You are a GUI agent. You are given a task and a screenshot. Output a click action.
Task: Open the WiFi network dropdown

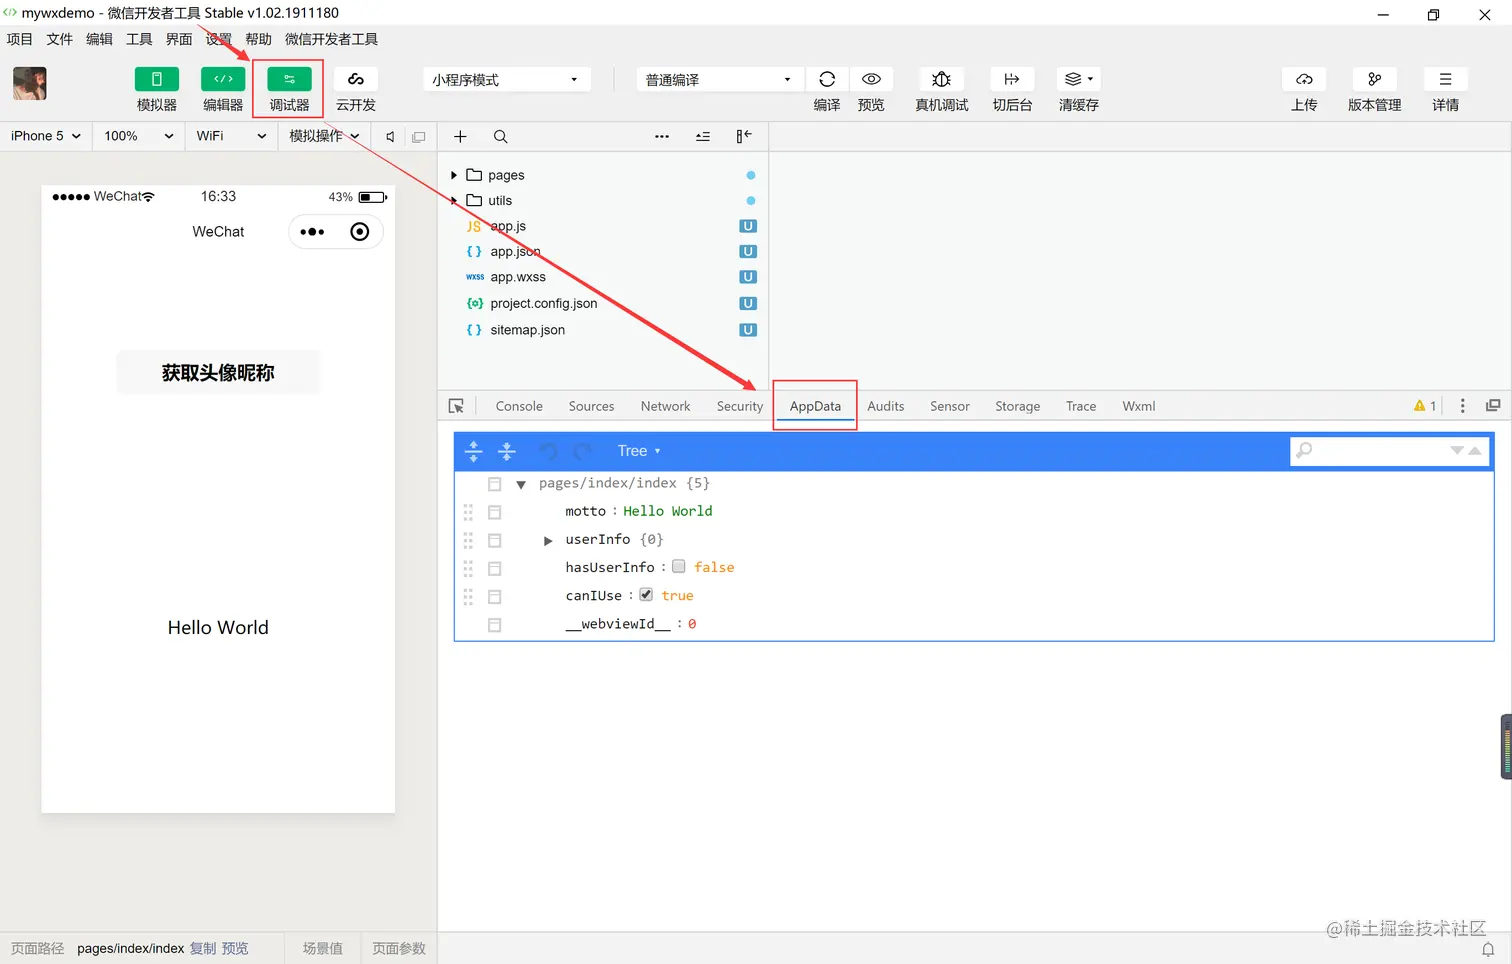point(231,136)
